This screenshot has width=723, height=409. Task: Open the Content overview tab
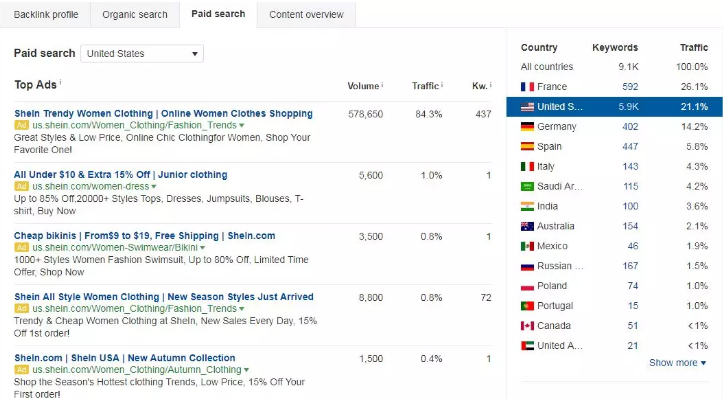(306, 15)
